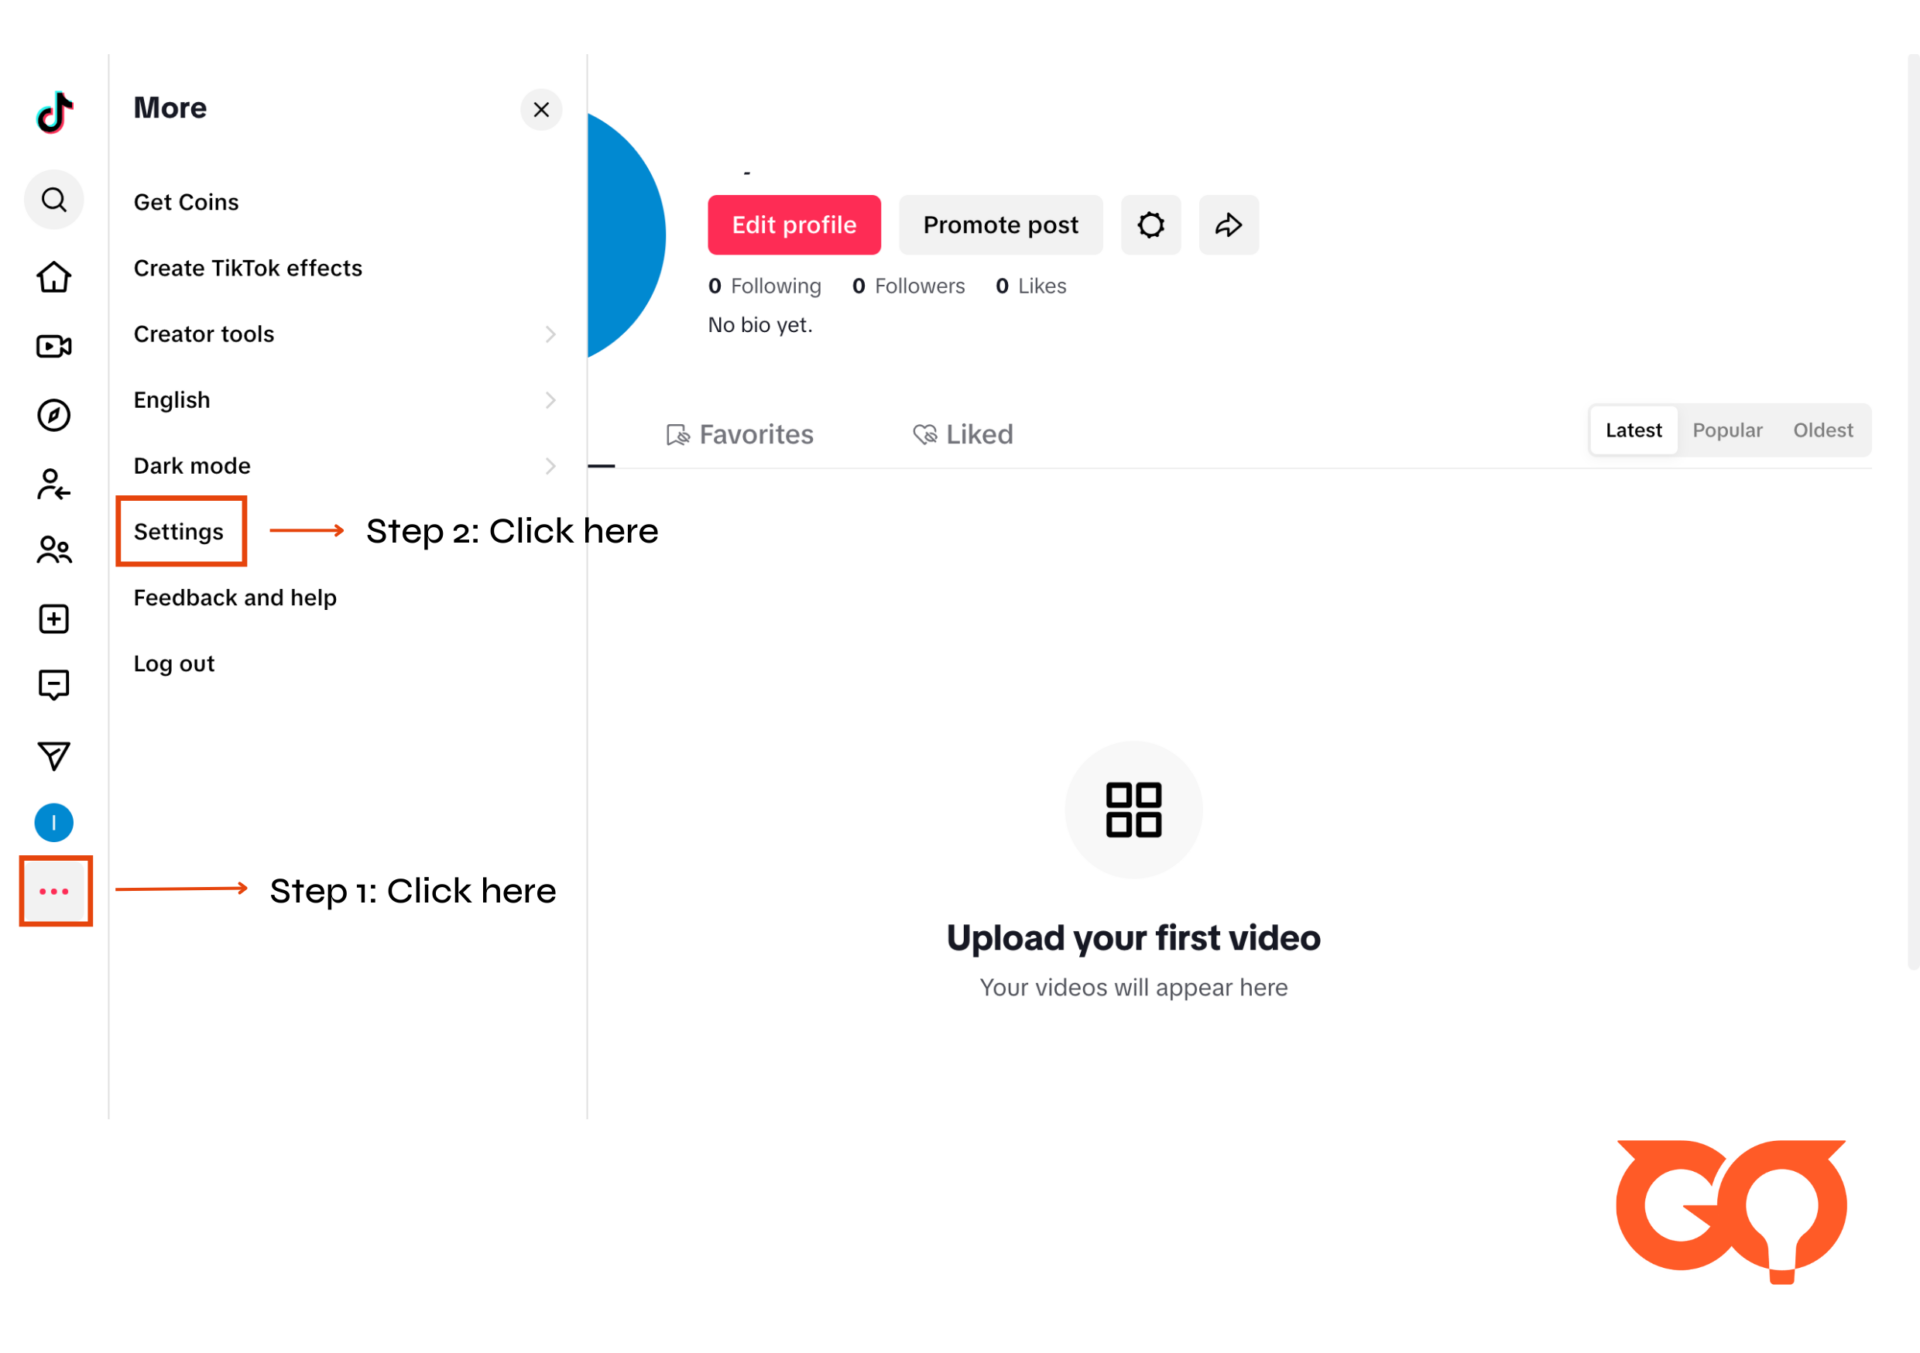Click the Explore compass icon

54,414
